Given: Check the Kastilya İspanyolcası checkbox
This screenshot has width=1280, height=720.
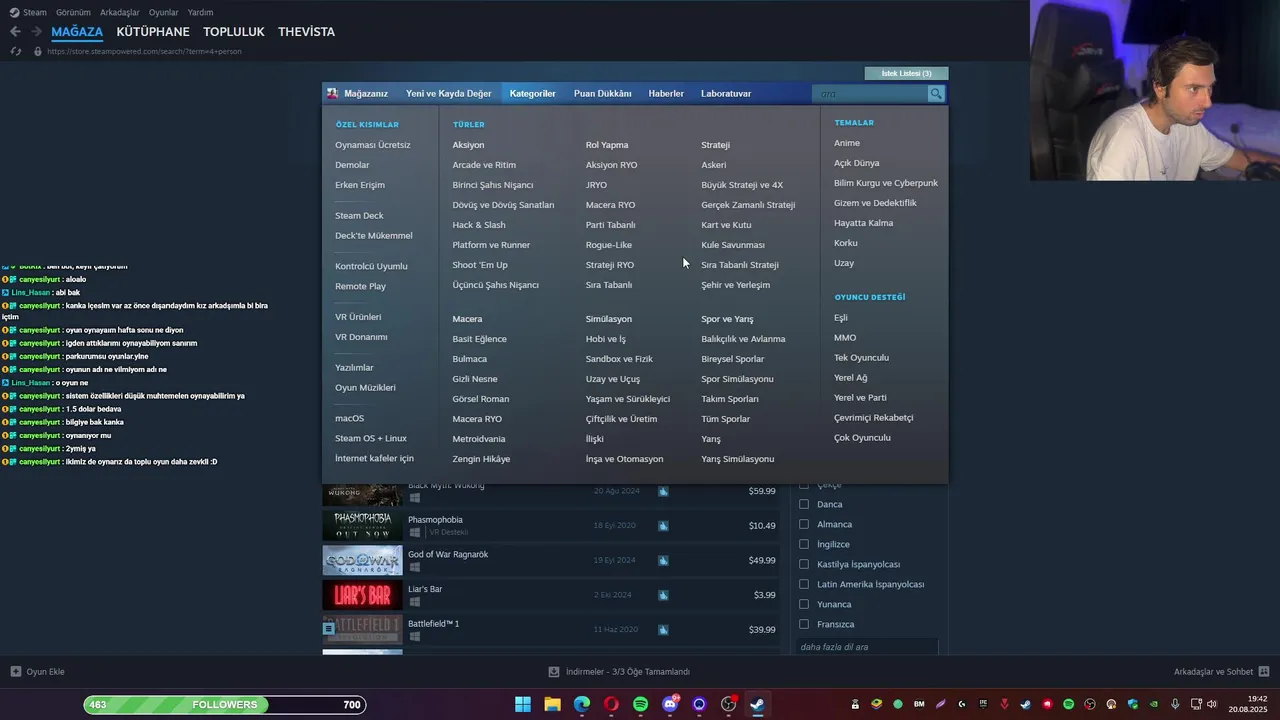Looking at the screenshot, I should pos(803,564).
